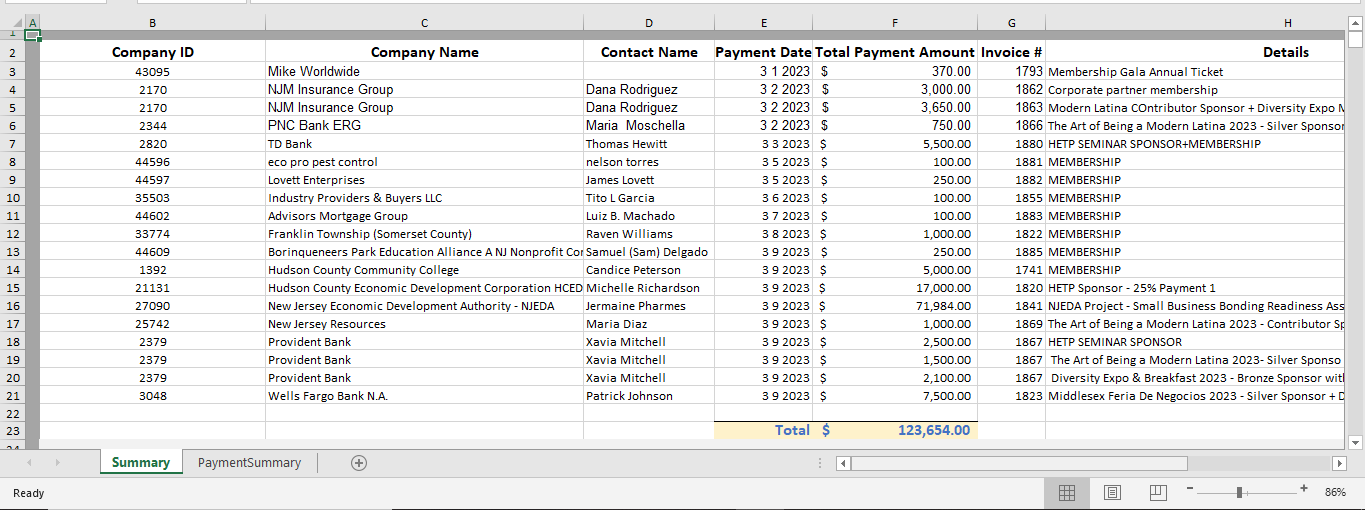Select the Total label cell
Viewport: 1365px width, 510px height.
click(764, 430)
